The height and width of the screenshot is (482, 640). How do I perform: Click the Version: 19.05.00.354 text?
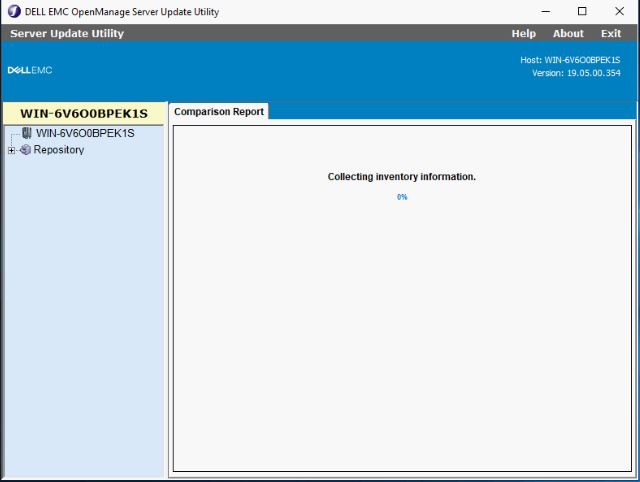[576, 73]
